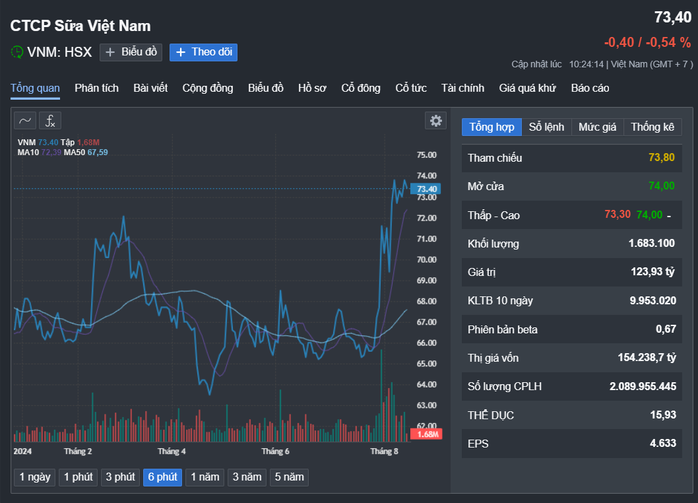This screenshot has height=503, width=698.
Task: Click Khối lượng value 1.683.100
Action: click(x=652, y=243)
